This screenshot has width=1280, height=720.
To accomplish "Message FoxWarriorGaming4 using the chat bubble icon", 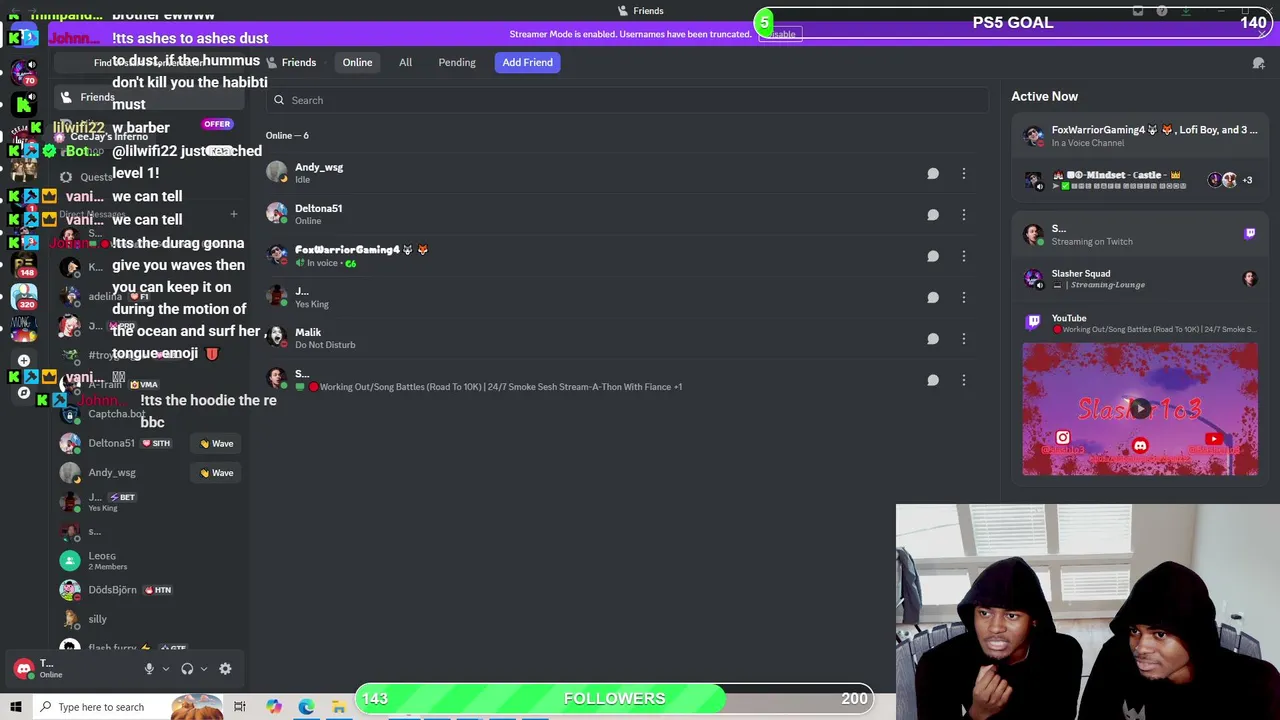I will click(933, 256).
